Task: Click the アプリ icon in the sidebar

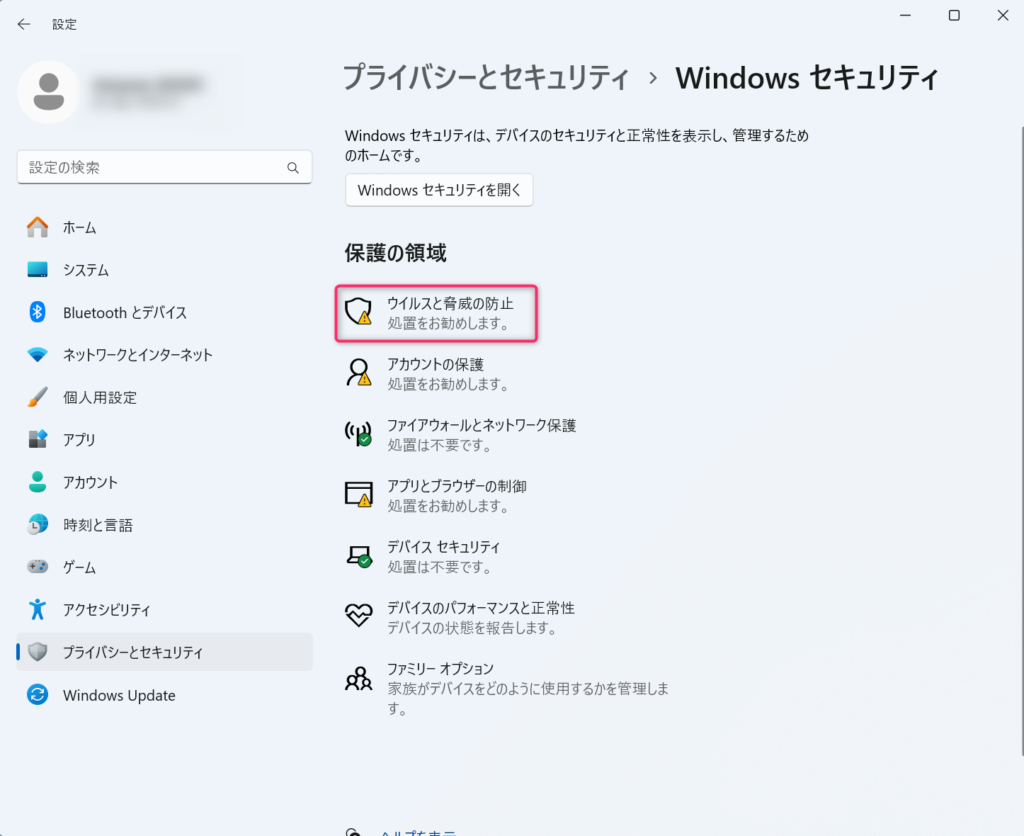Action: click(x=37, y=439)
